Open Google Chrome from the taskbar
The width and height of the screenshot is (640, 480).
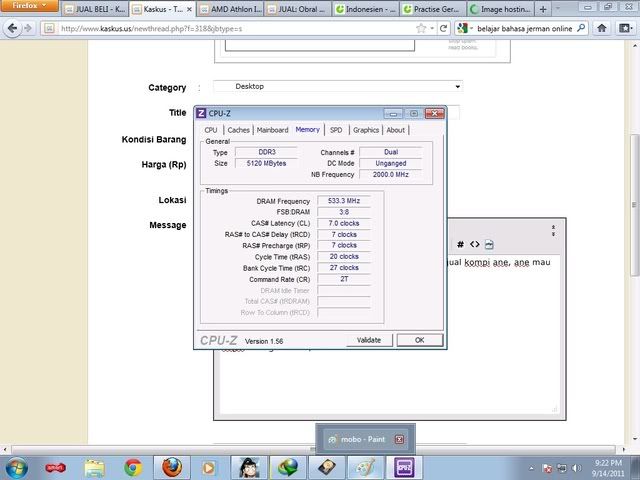[x=133, y=468]
